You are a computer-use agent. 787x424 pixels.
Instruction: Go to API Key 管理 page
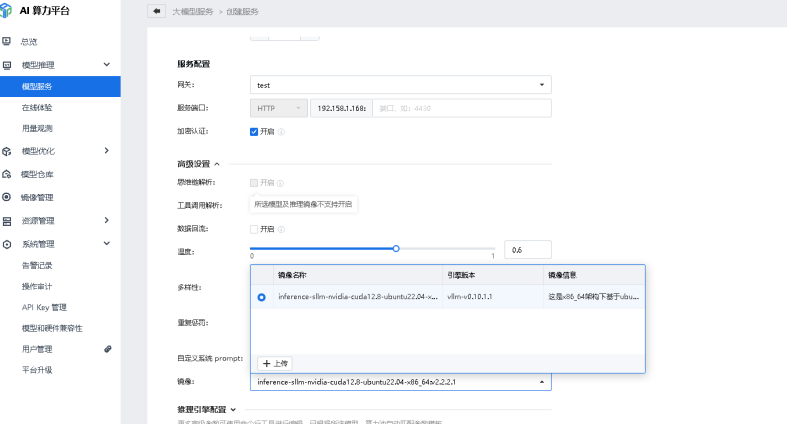44,307
